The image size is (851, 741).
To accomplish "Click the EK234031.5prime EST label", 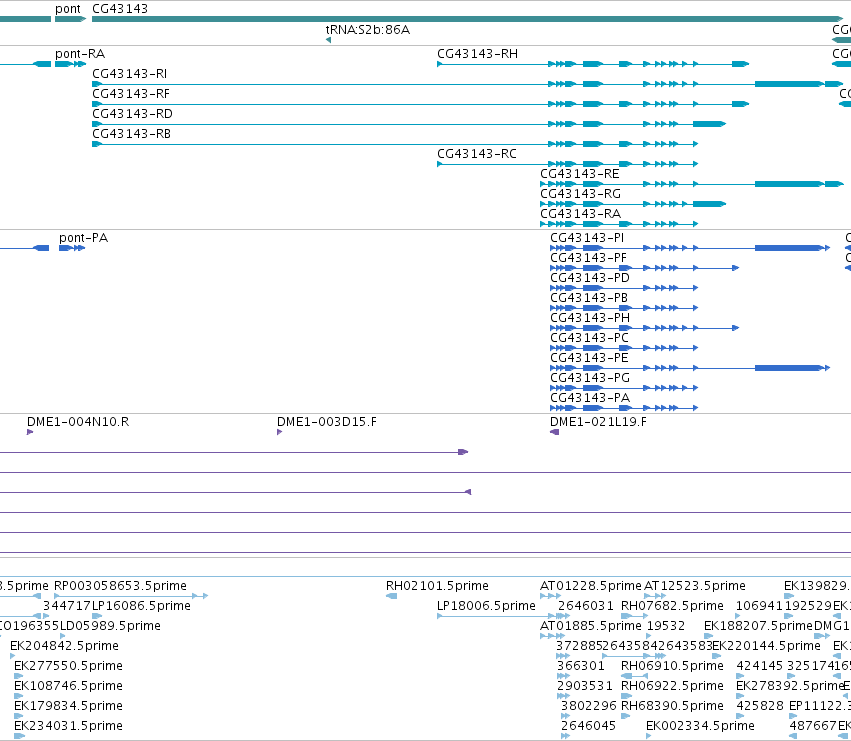I will coord(68,726).
